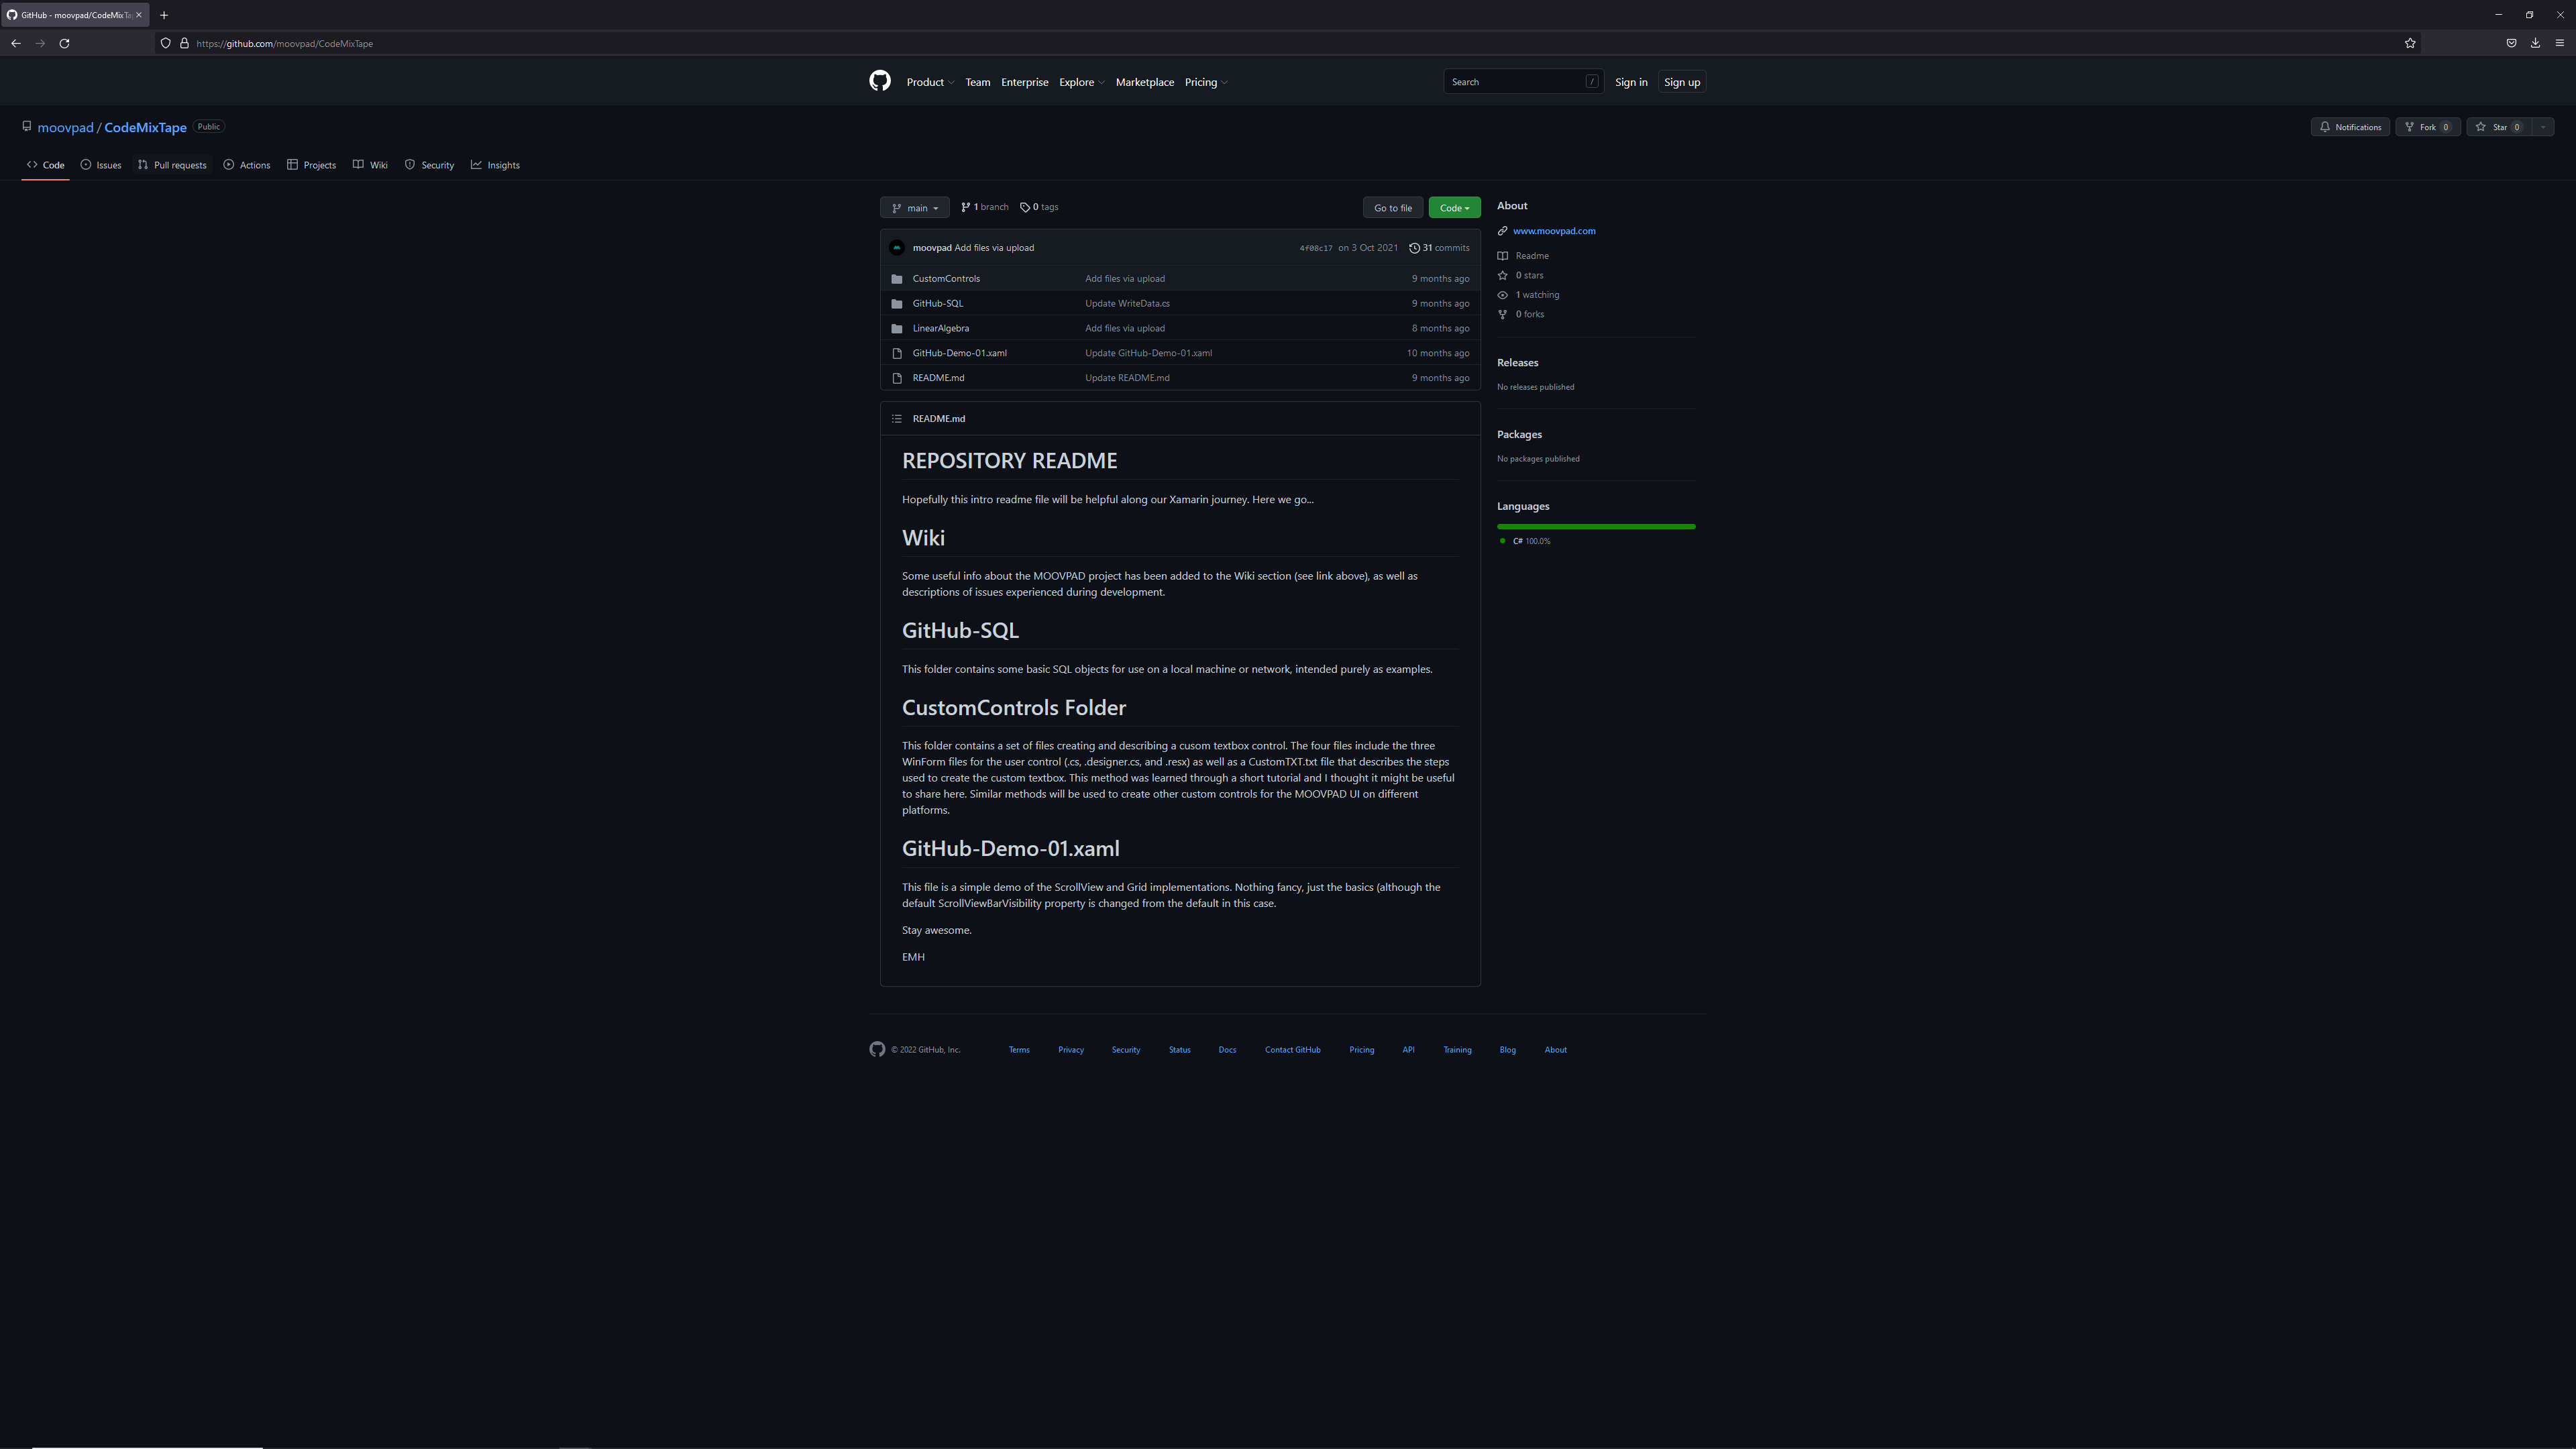2576x1449 pixels.
Task: Open the browser hamburger menu
Action: click(2560, 43)
